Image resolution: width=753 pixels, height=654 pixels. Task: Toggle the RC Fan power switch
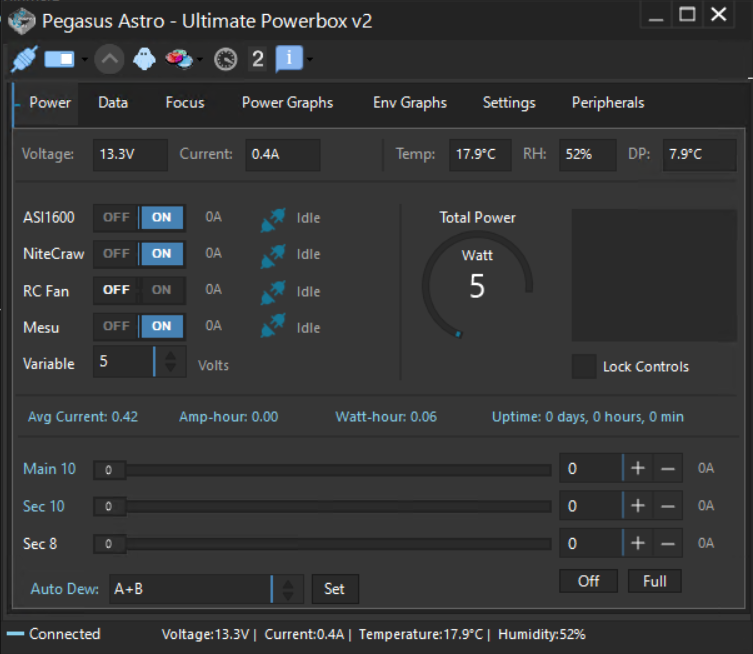139,290
